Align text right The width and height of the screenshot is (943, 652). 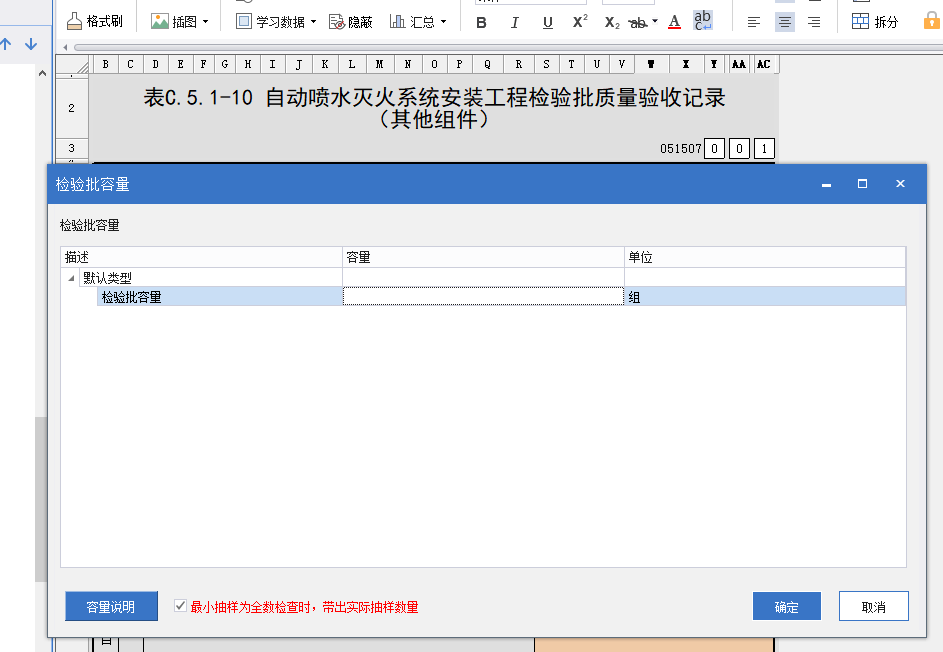[814, 23]
